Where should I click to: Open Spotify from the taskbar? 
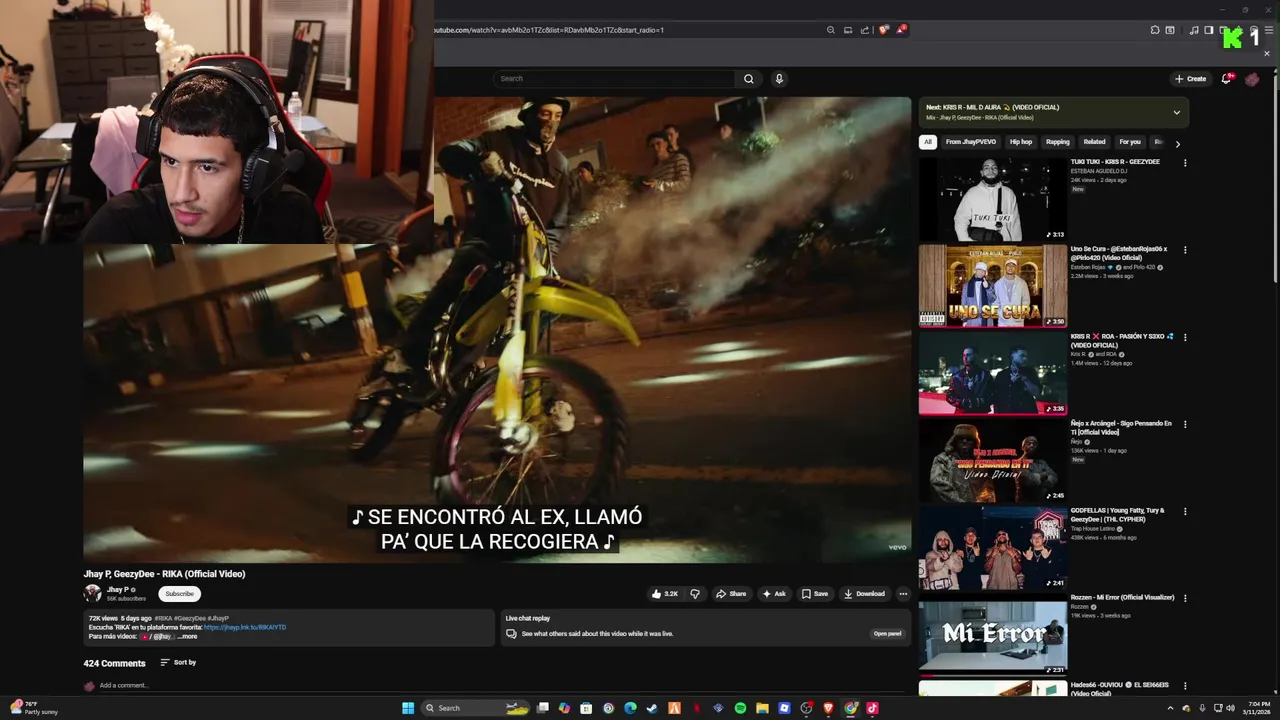tap(740, 708)
